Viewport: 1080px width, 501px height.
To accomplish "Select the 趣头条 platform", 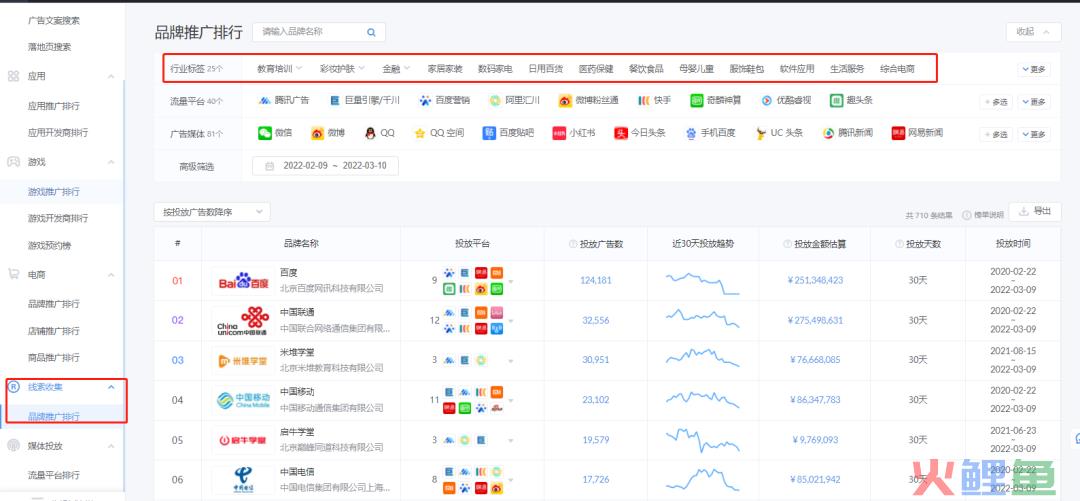I will (x=851, y=101).
